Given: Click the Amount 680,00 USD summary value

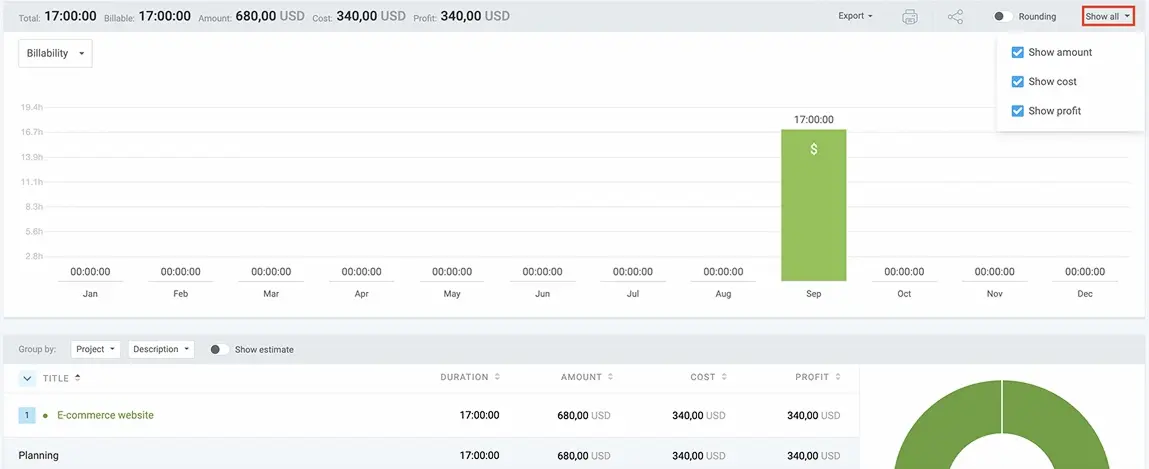Looking at the screenshot, I should 270,16.
